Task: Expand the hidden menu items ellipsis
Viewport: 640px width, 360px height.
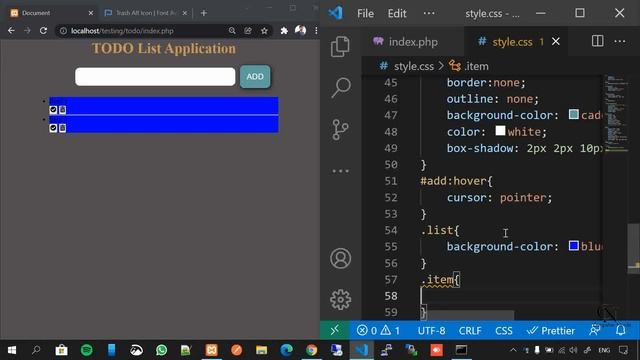Action: point(429,13)
